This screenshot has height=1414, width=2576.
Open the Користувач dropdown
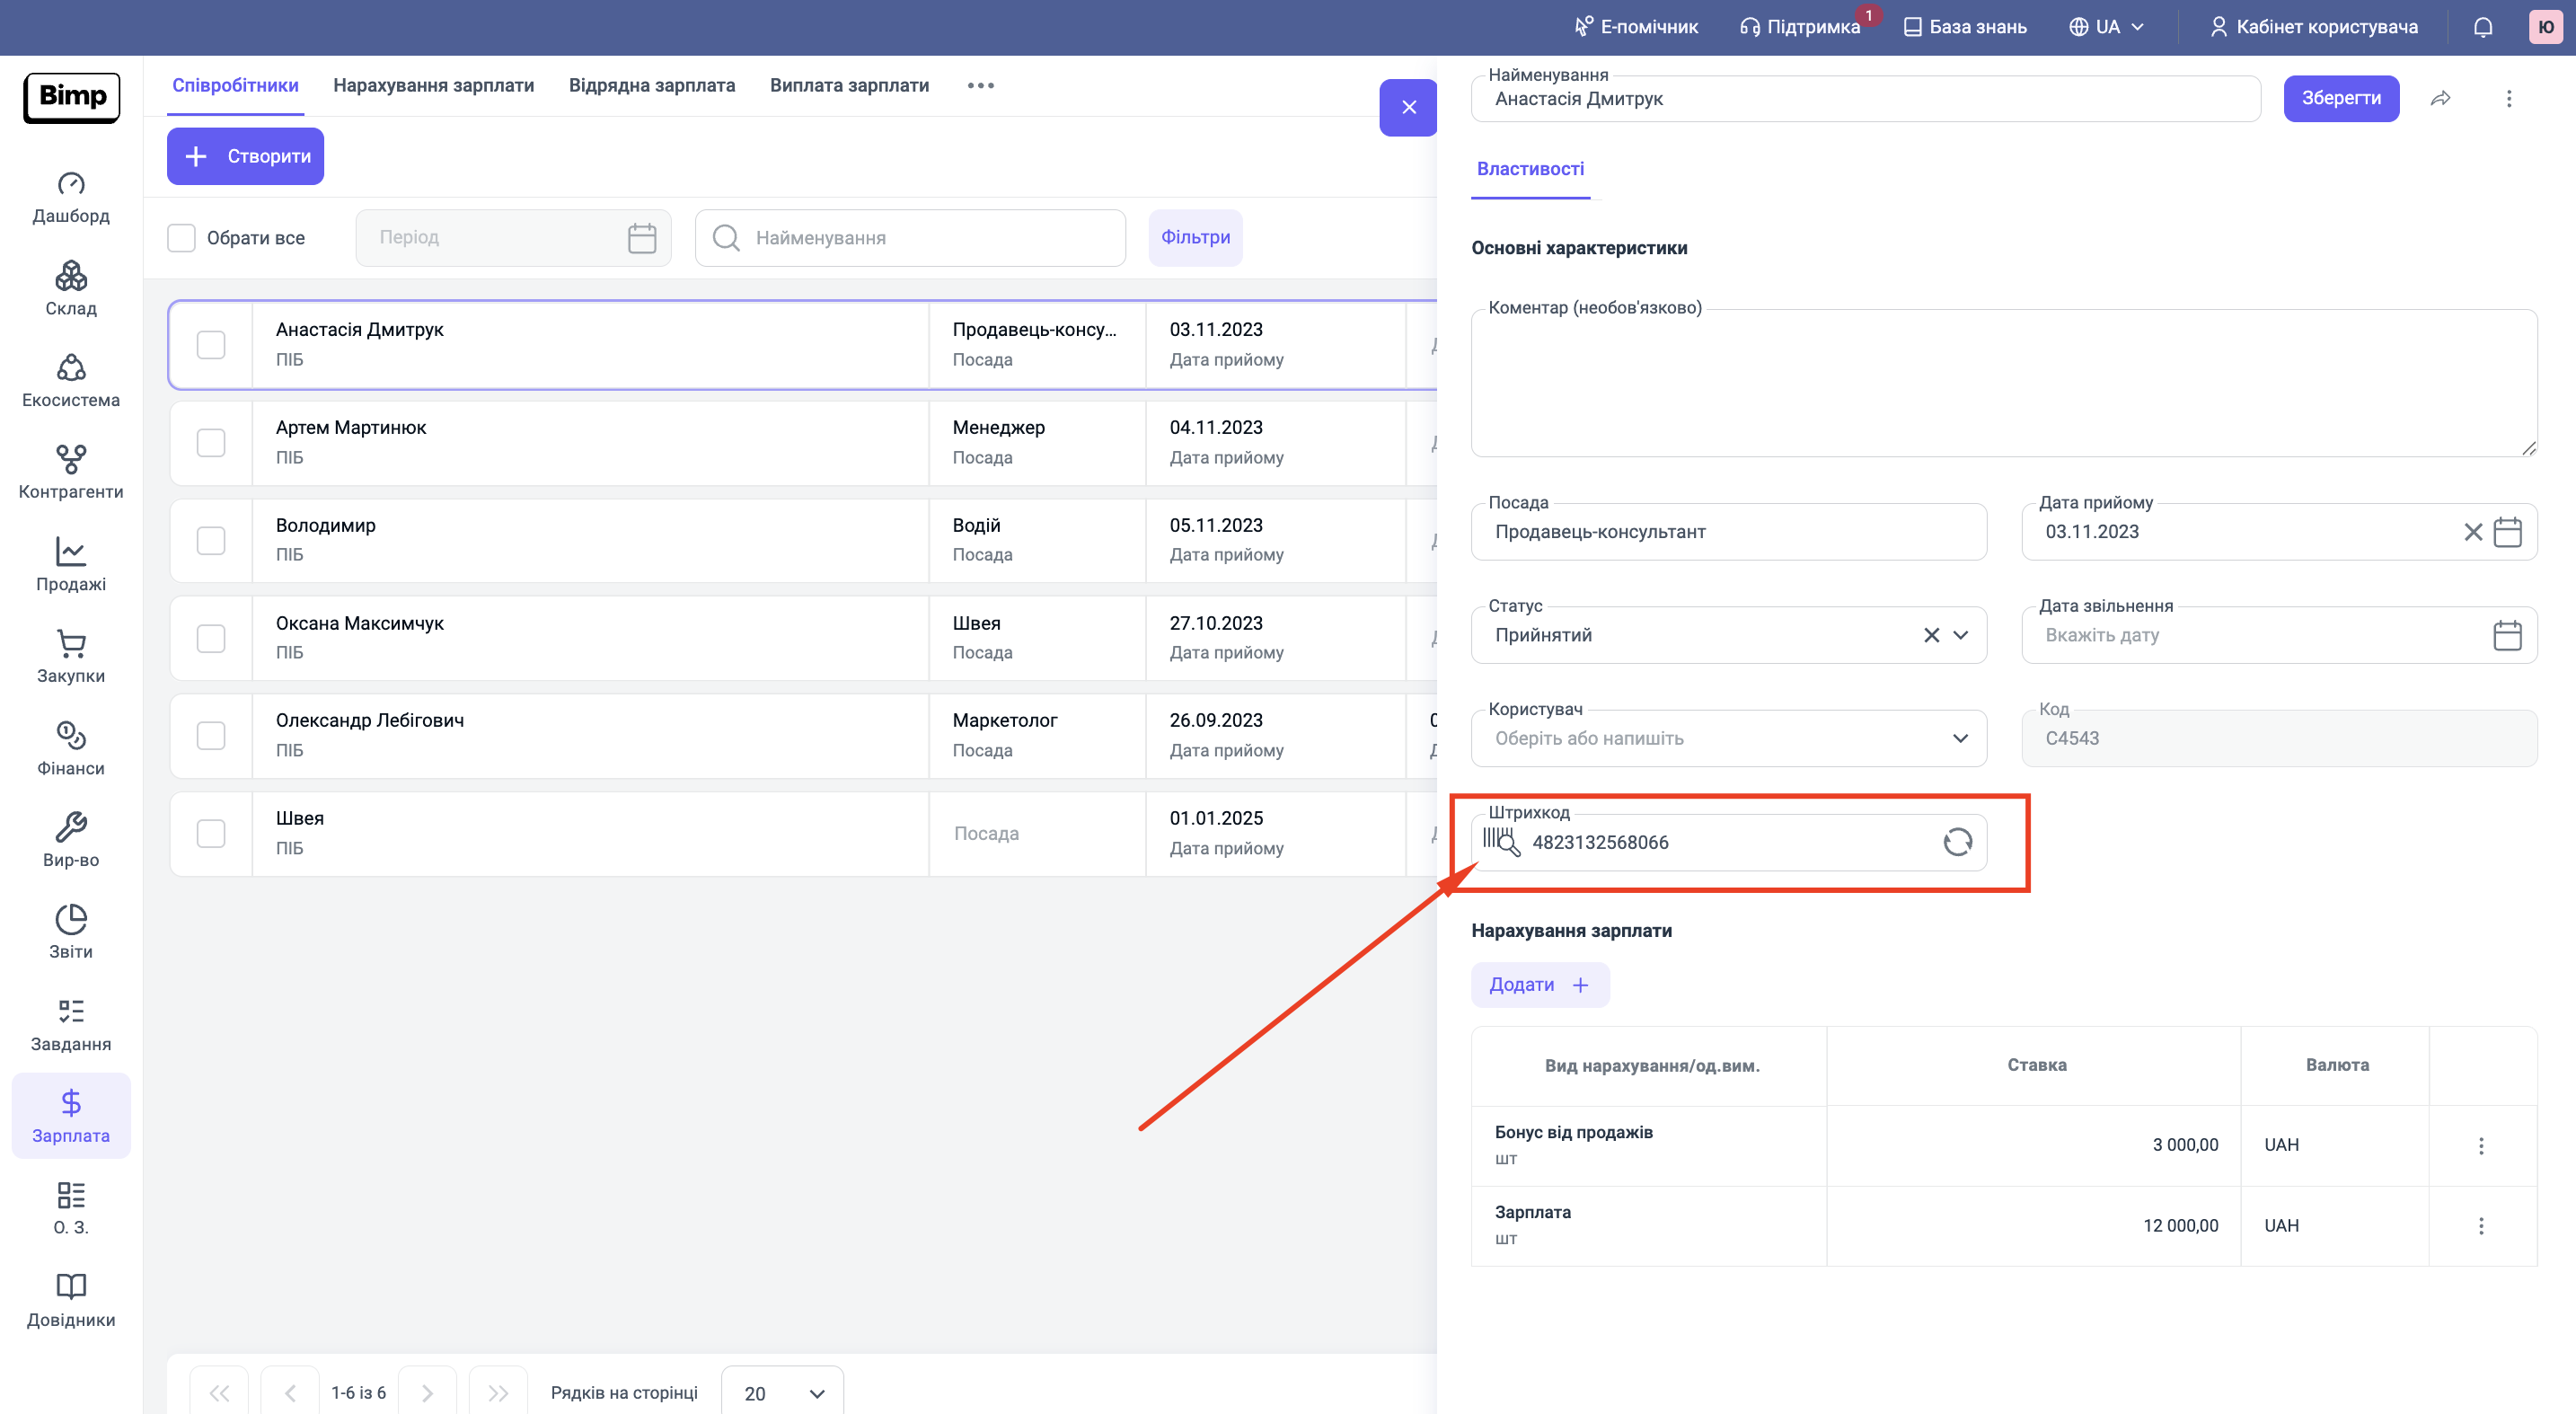tap(1960, 738)
